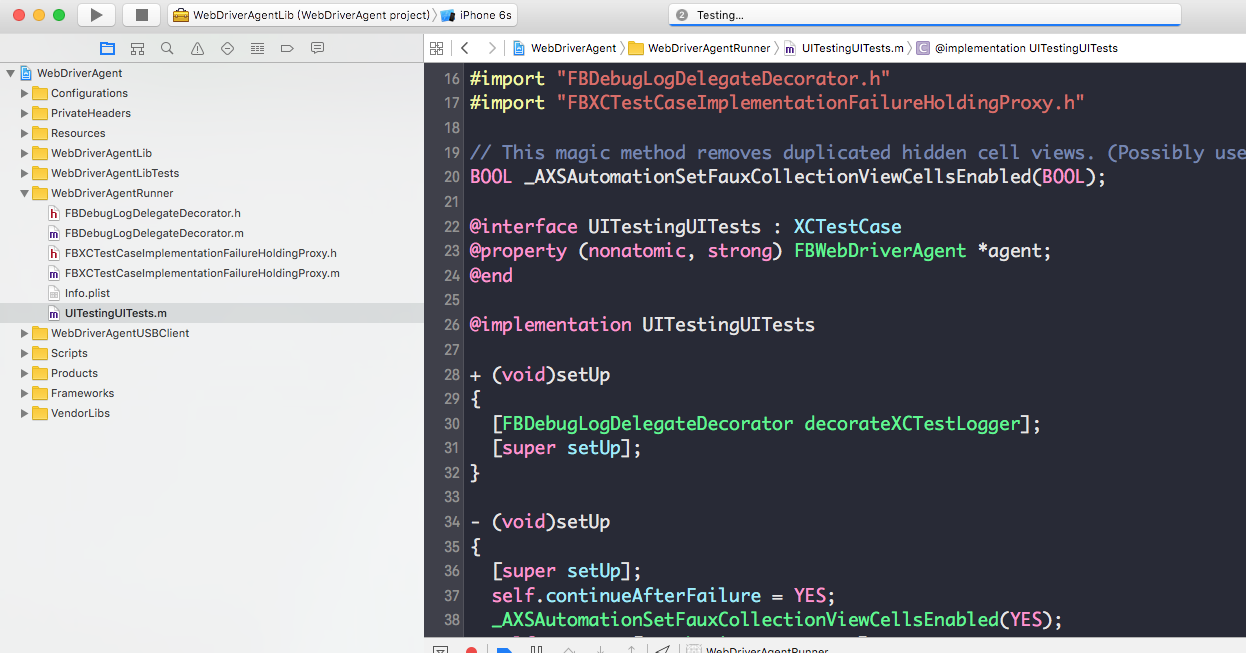Expand the Configurations folder
The image size is (1246, 653).
[x=25, y=93]
